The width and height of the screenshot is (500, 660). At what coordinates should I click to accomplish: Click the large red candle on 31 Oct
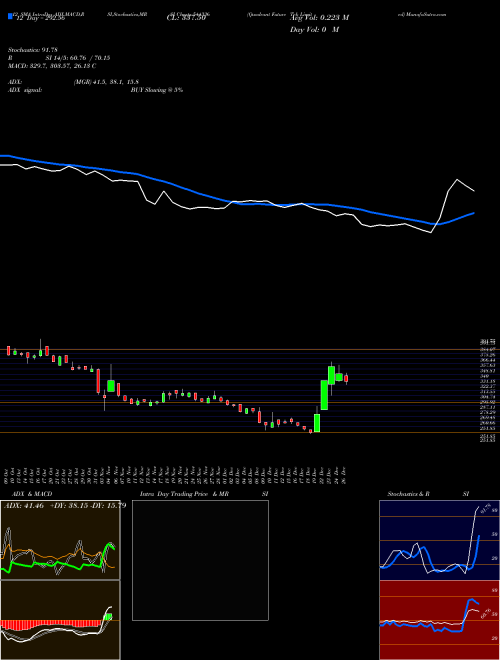[x=98, y=381]
